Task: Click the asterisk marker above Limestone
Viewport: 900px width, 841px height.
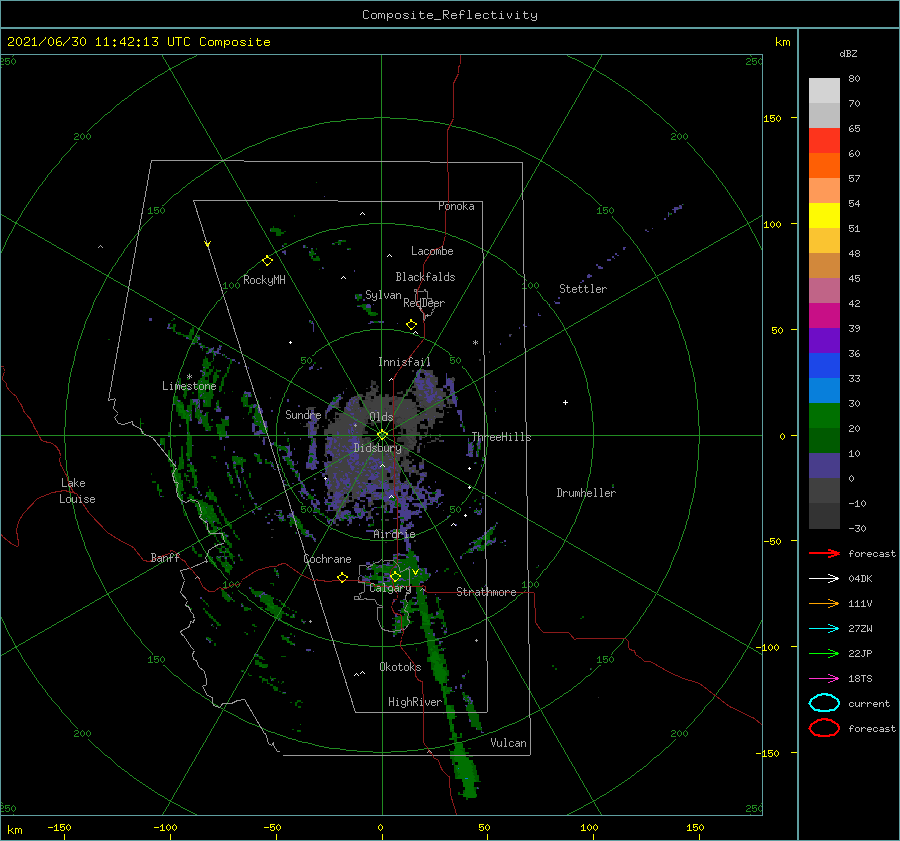Action: [189, 377]
